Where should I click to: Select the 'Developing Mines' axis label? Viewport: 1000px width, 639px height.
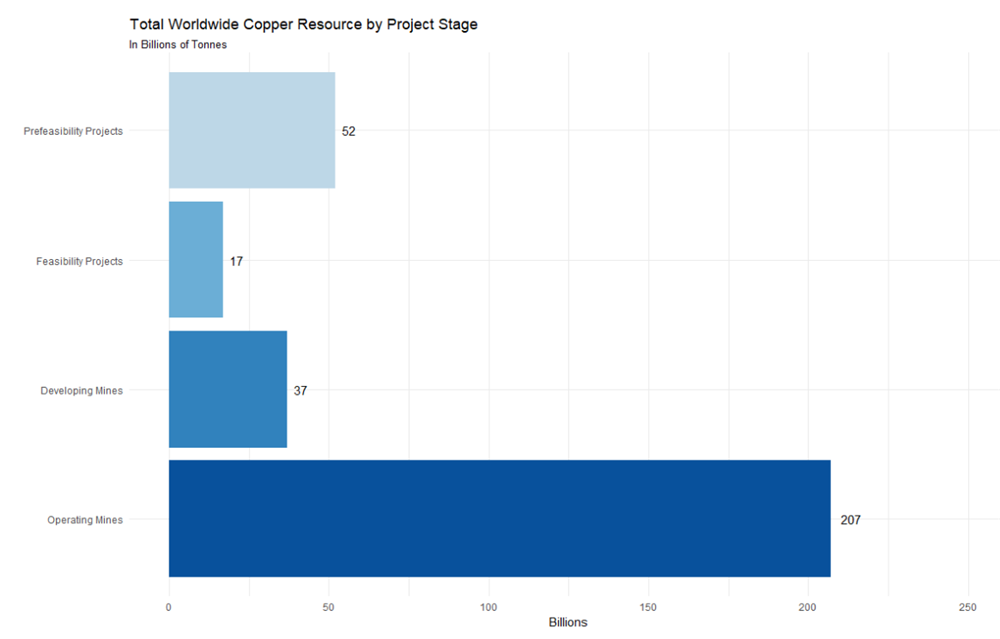click(x=82, y=391)
